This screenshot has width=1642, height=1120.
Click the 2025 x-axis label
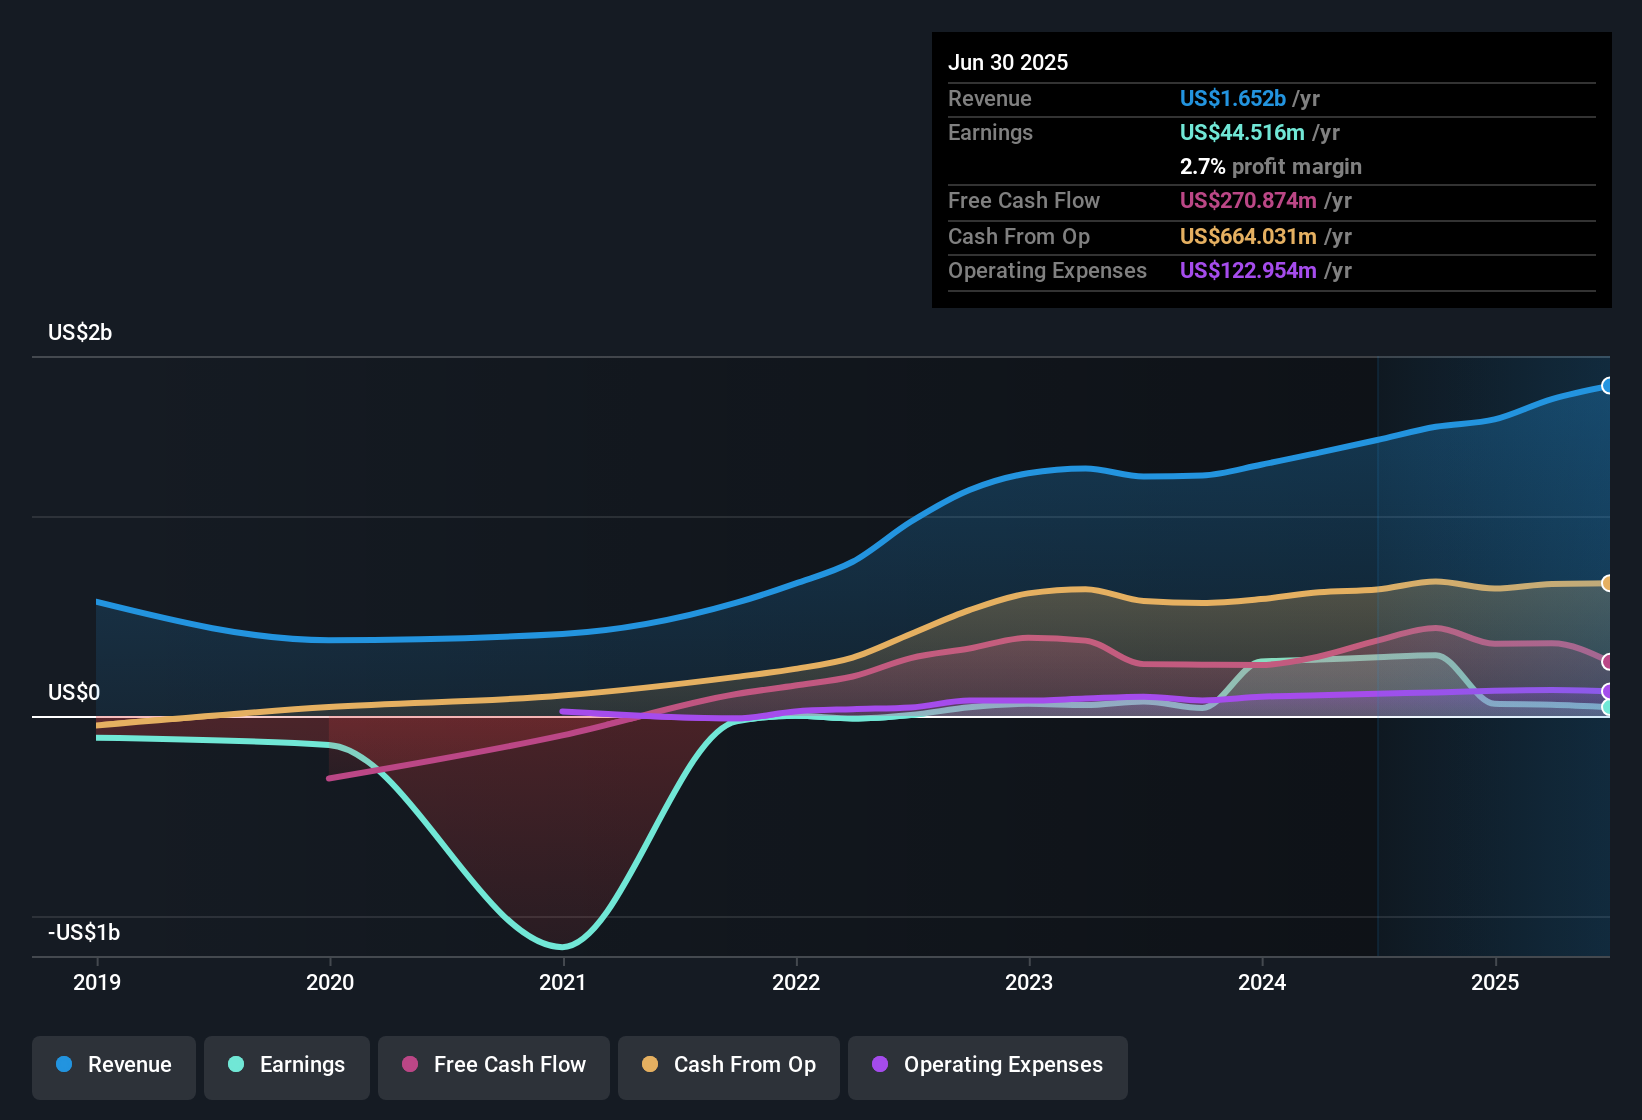[1495, 982]
